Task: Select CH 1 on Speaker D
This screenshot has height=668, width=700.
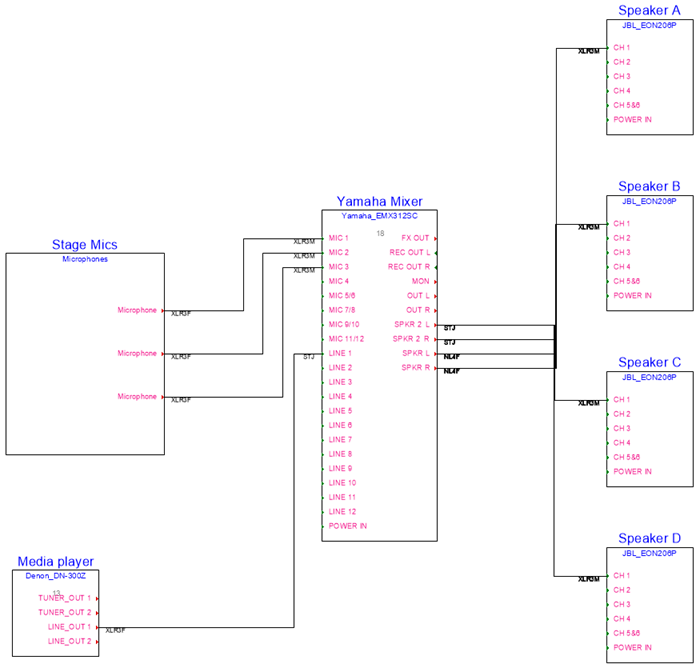Action: tap(621, 575)
